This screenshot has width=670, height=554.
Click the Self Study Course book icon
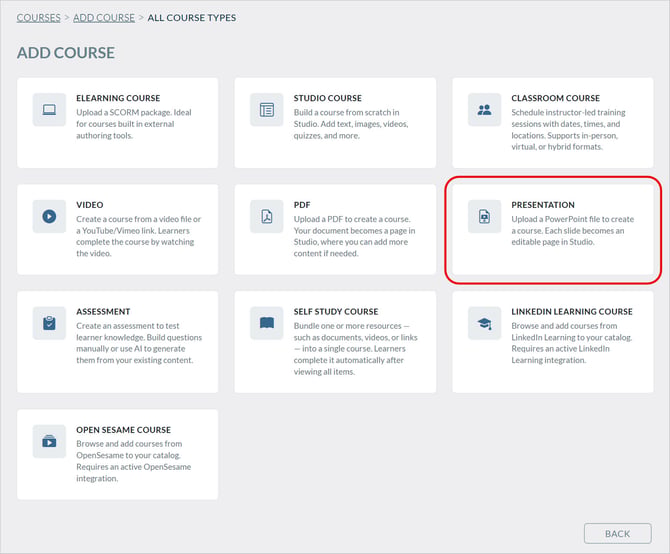click(267, 323)
